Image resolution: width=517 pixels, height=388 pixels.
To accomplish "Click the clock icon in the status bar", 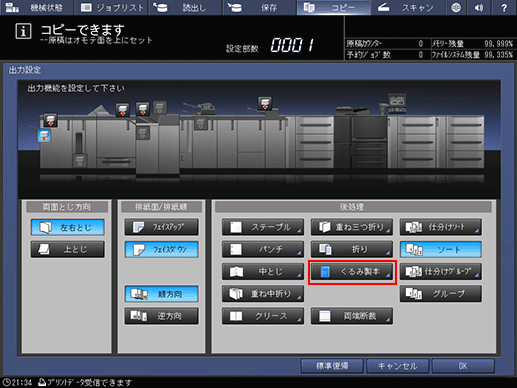I will [7, 382].
